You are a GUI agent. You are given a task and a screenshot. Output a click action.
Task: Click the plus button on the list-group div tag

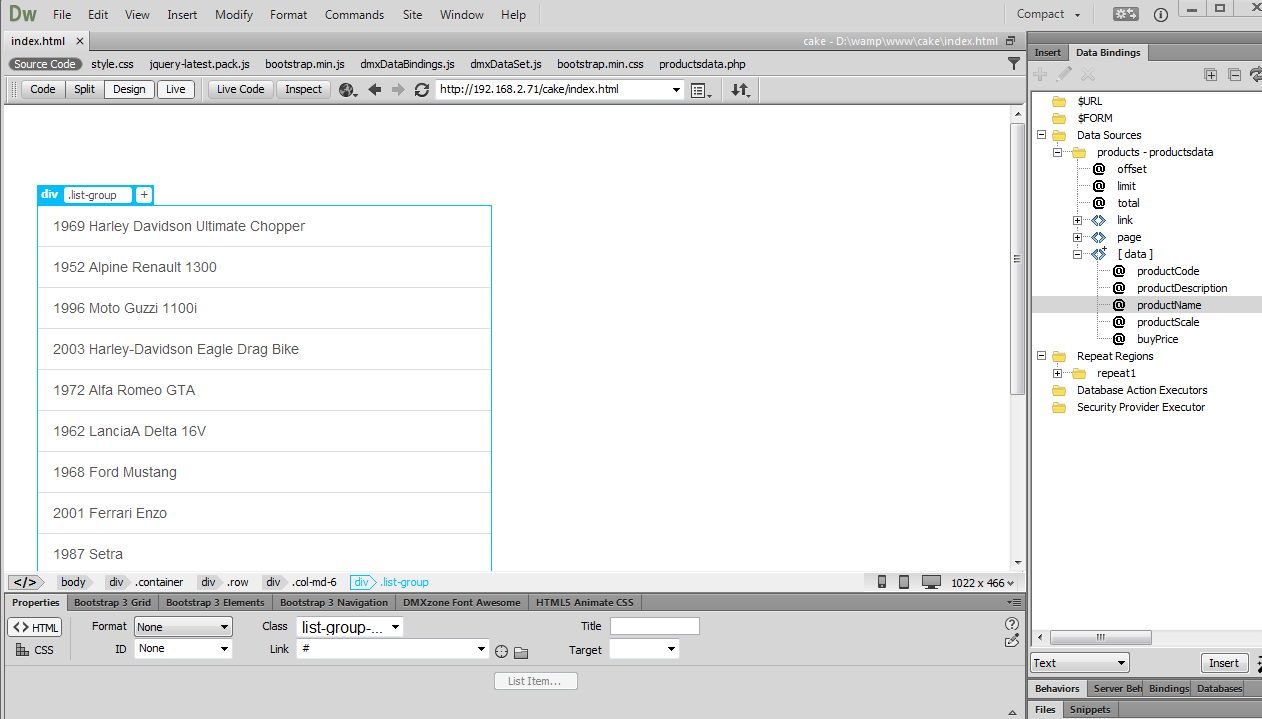coord(144,195)
